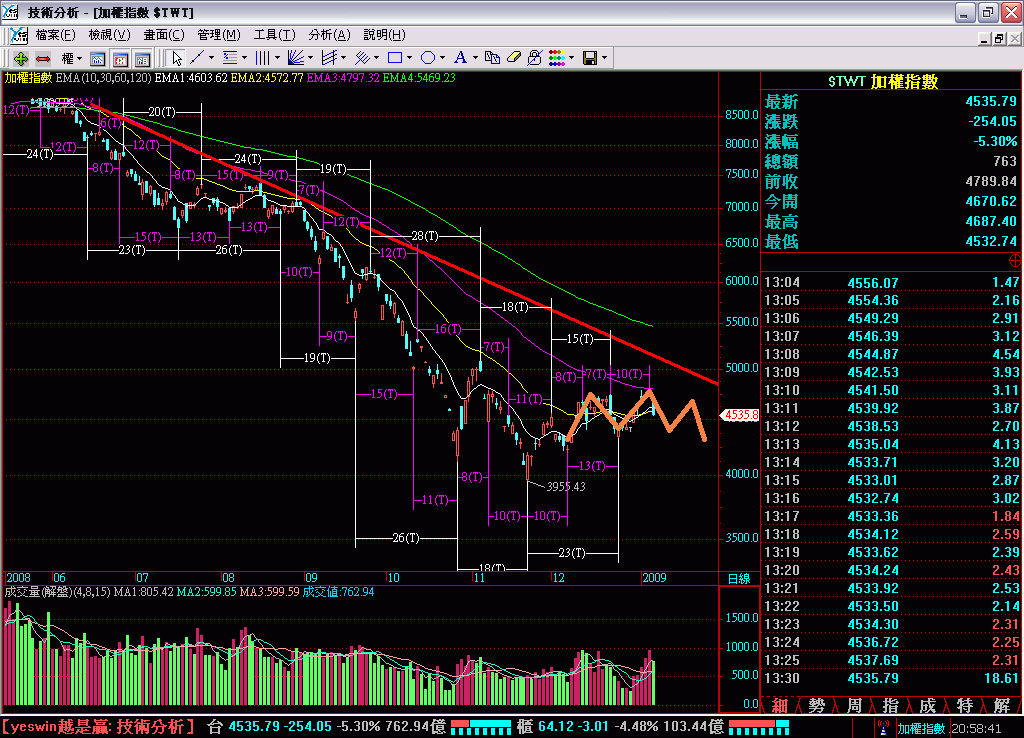Open the 檔案(F) menu
The image size is (1024, 738).
[55, 35]
